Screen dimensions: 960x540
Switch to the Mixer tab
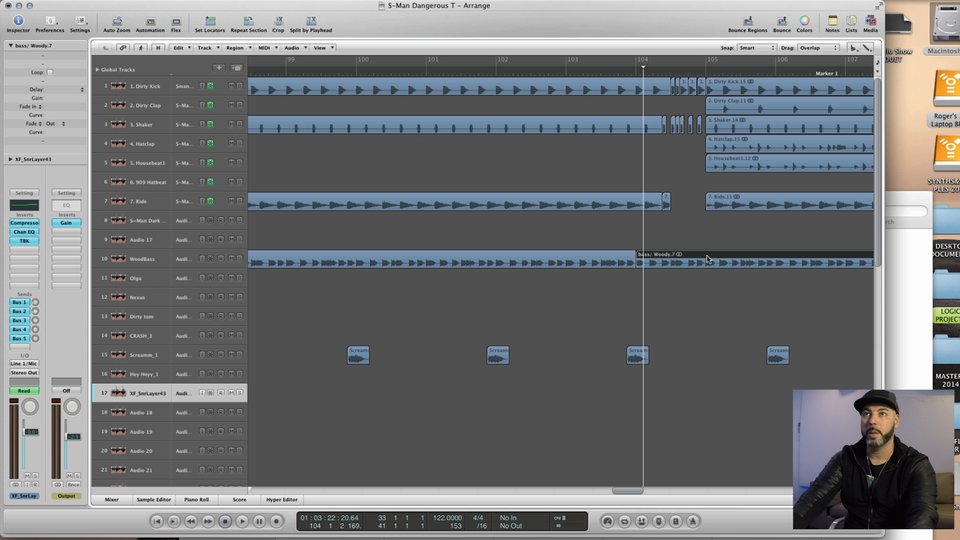click(x=111, y=500)
